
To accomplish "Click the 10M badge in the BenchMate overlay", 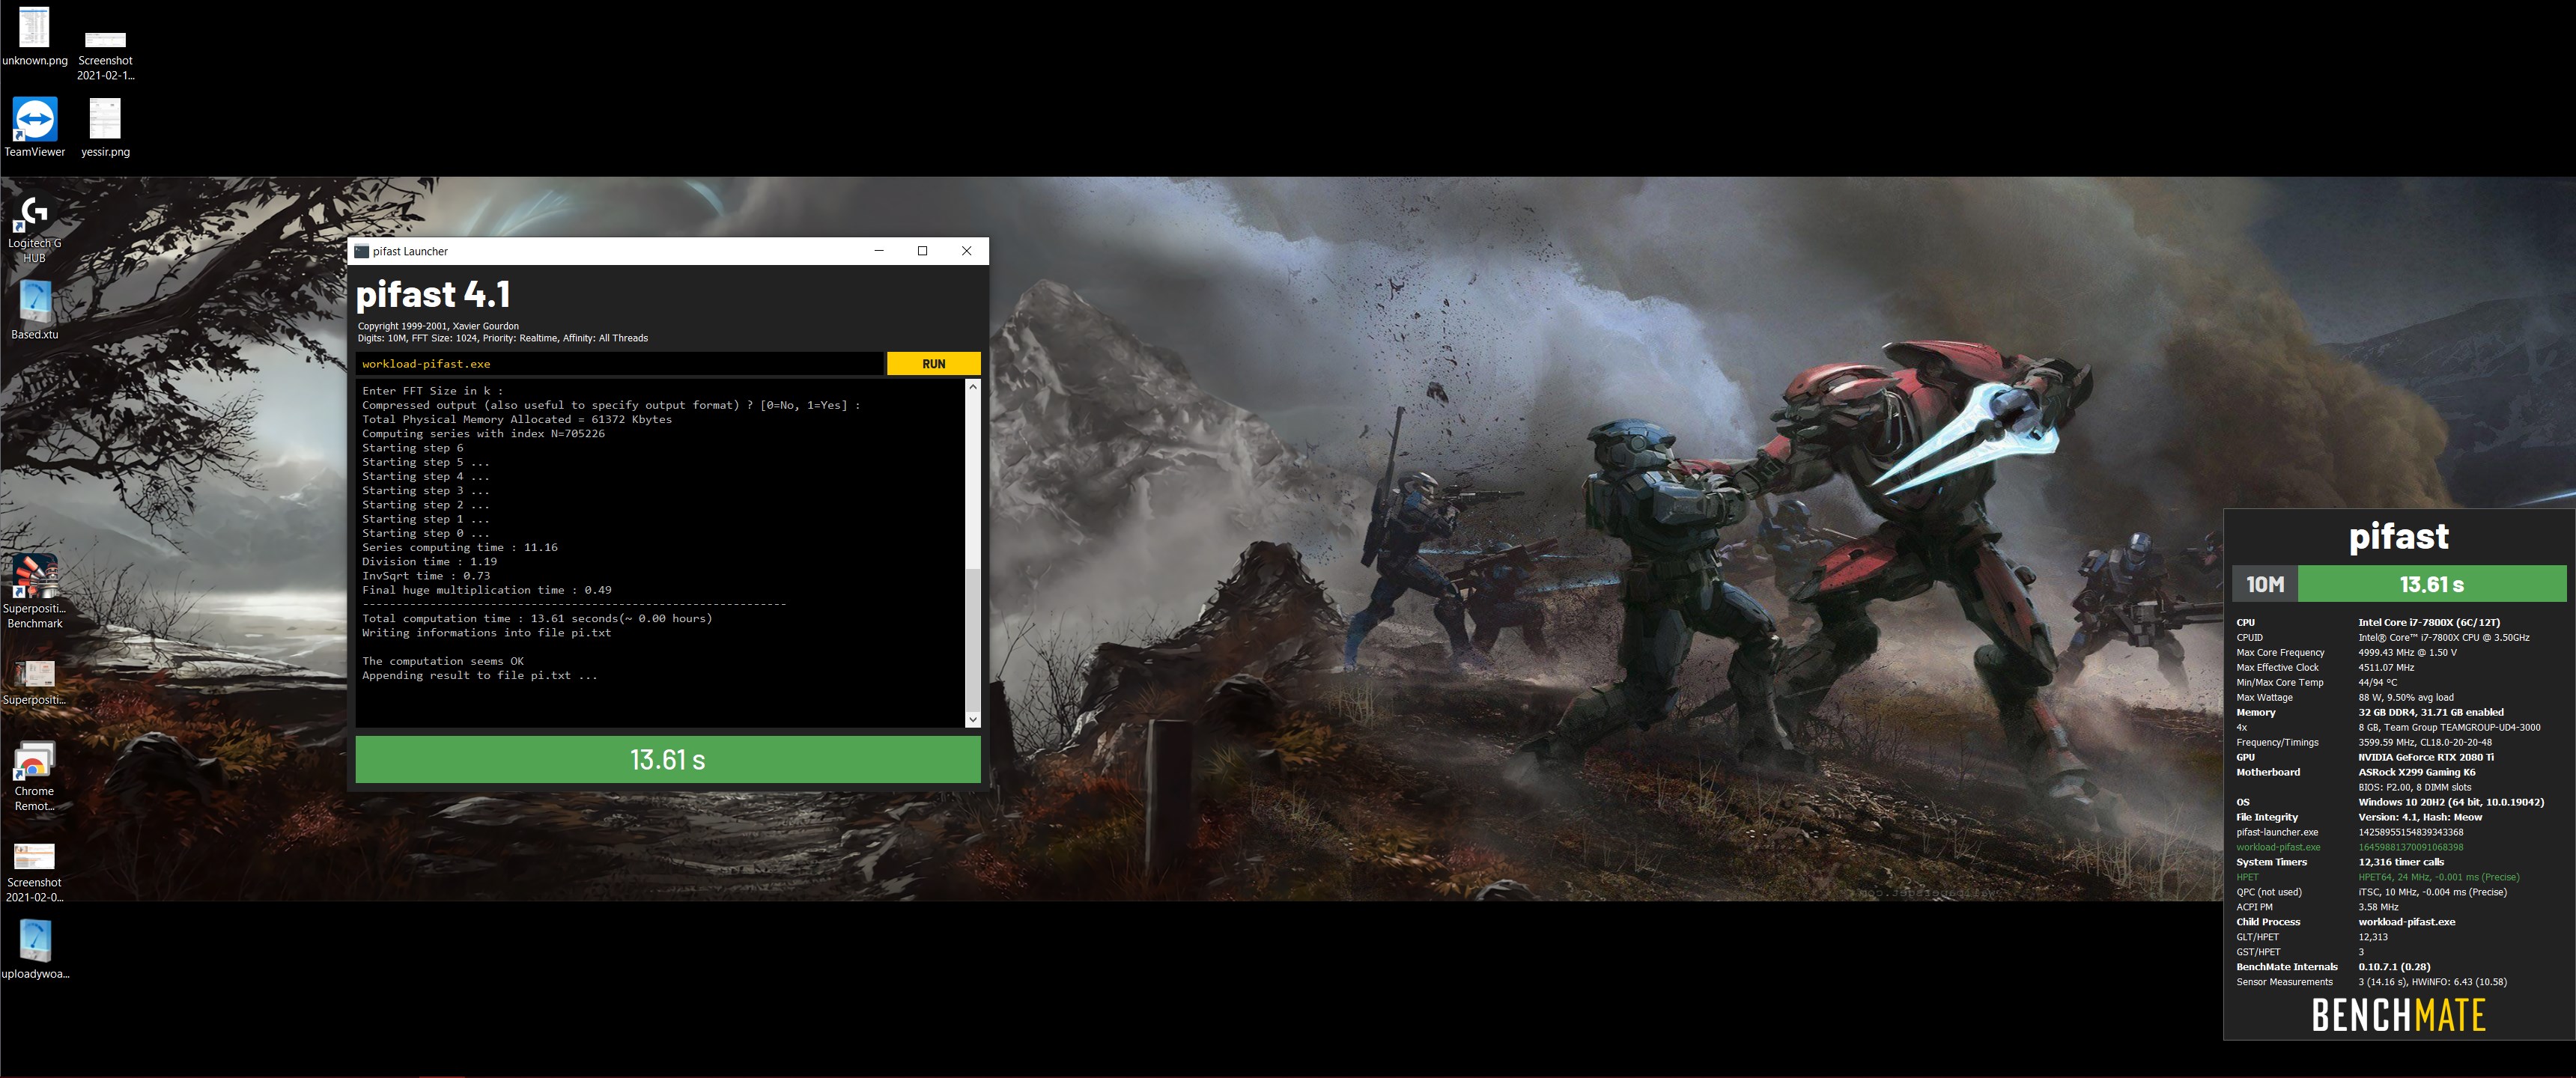I will (2265, 585).
